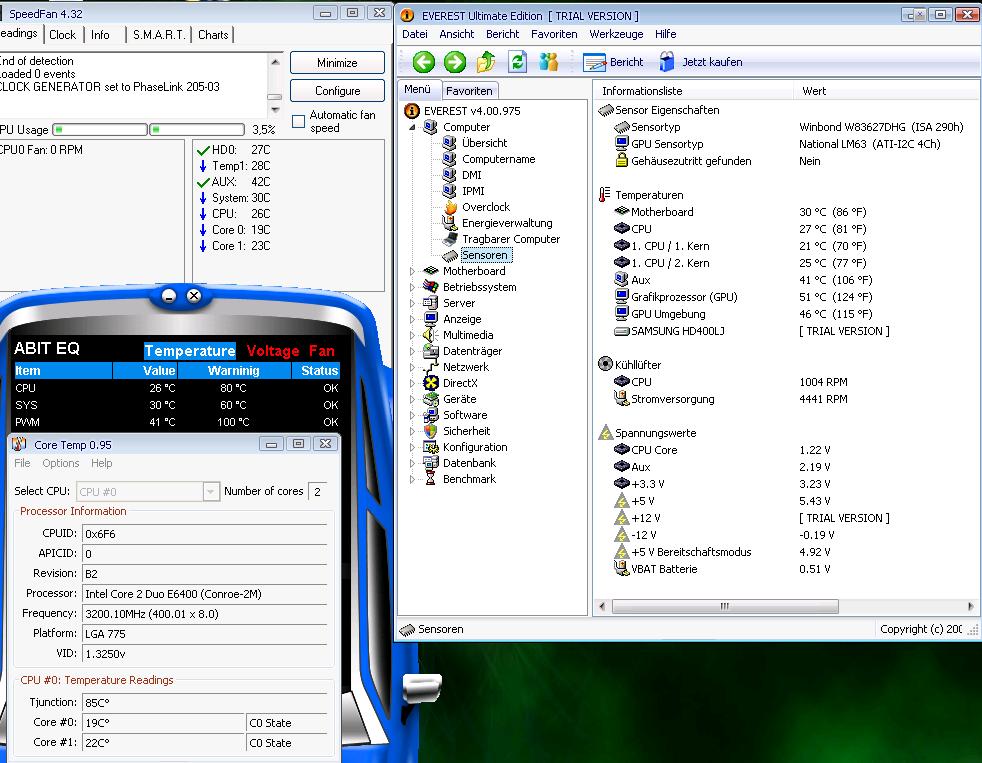Expand the Motherboard tree node

pyautogui.click(x=412, y=271)
